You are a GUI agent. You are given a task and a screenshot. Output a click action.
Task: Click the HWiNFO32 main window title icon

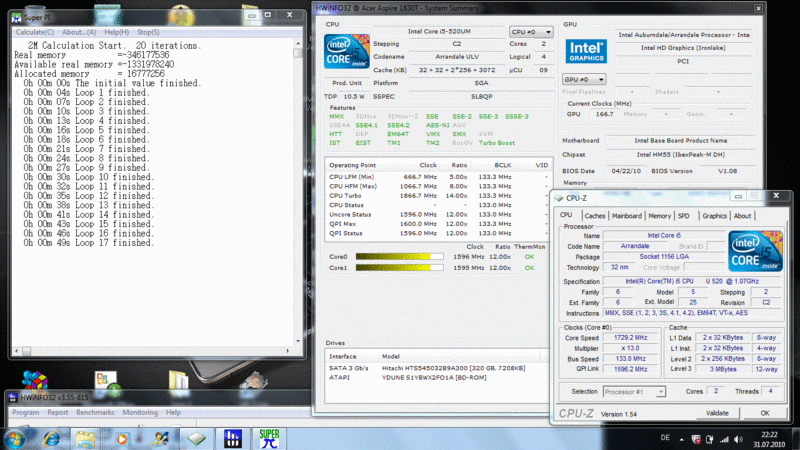coord(13,397)
